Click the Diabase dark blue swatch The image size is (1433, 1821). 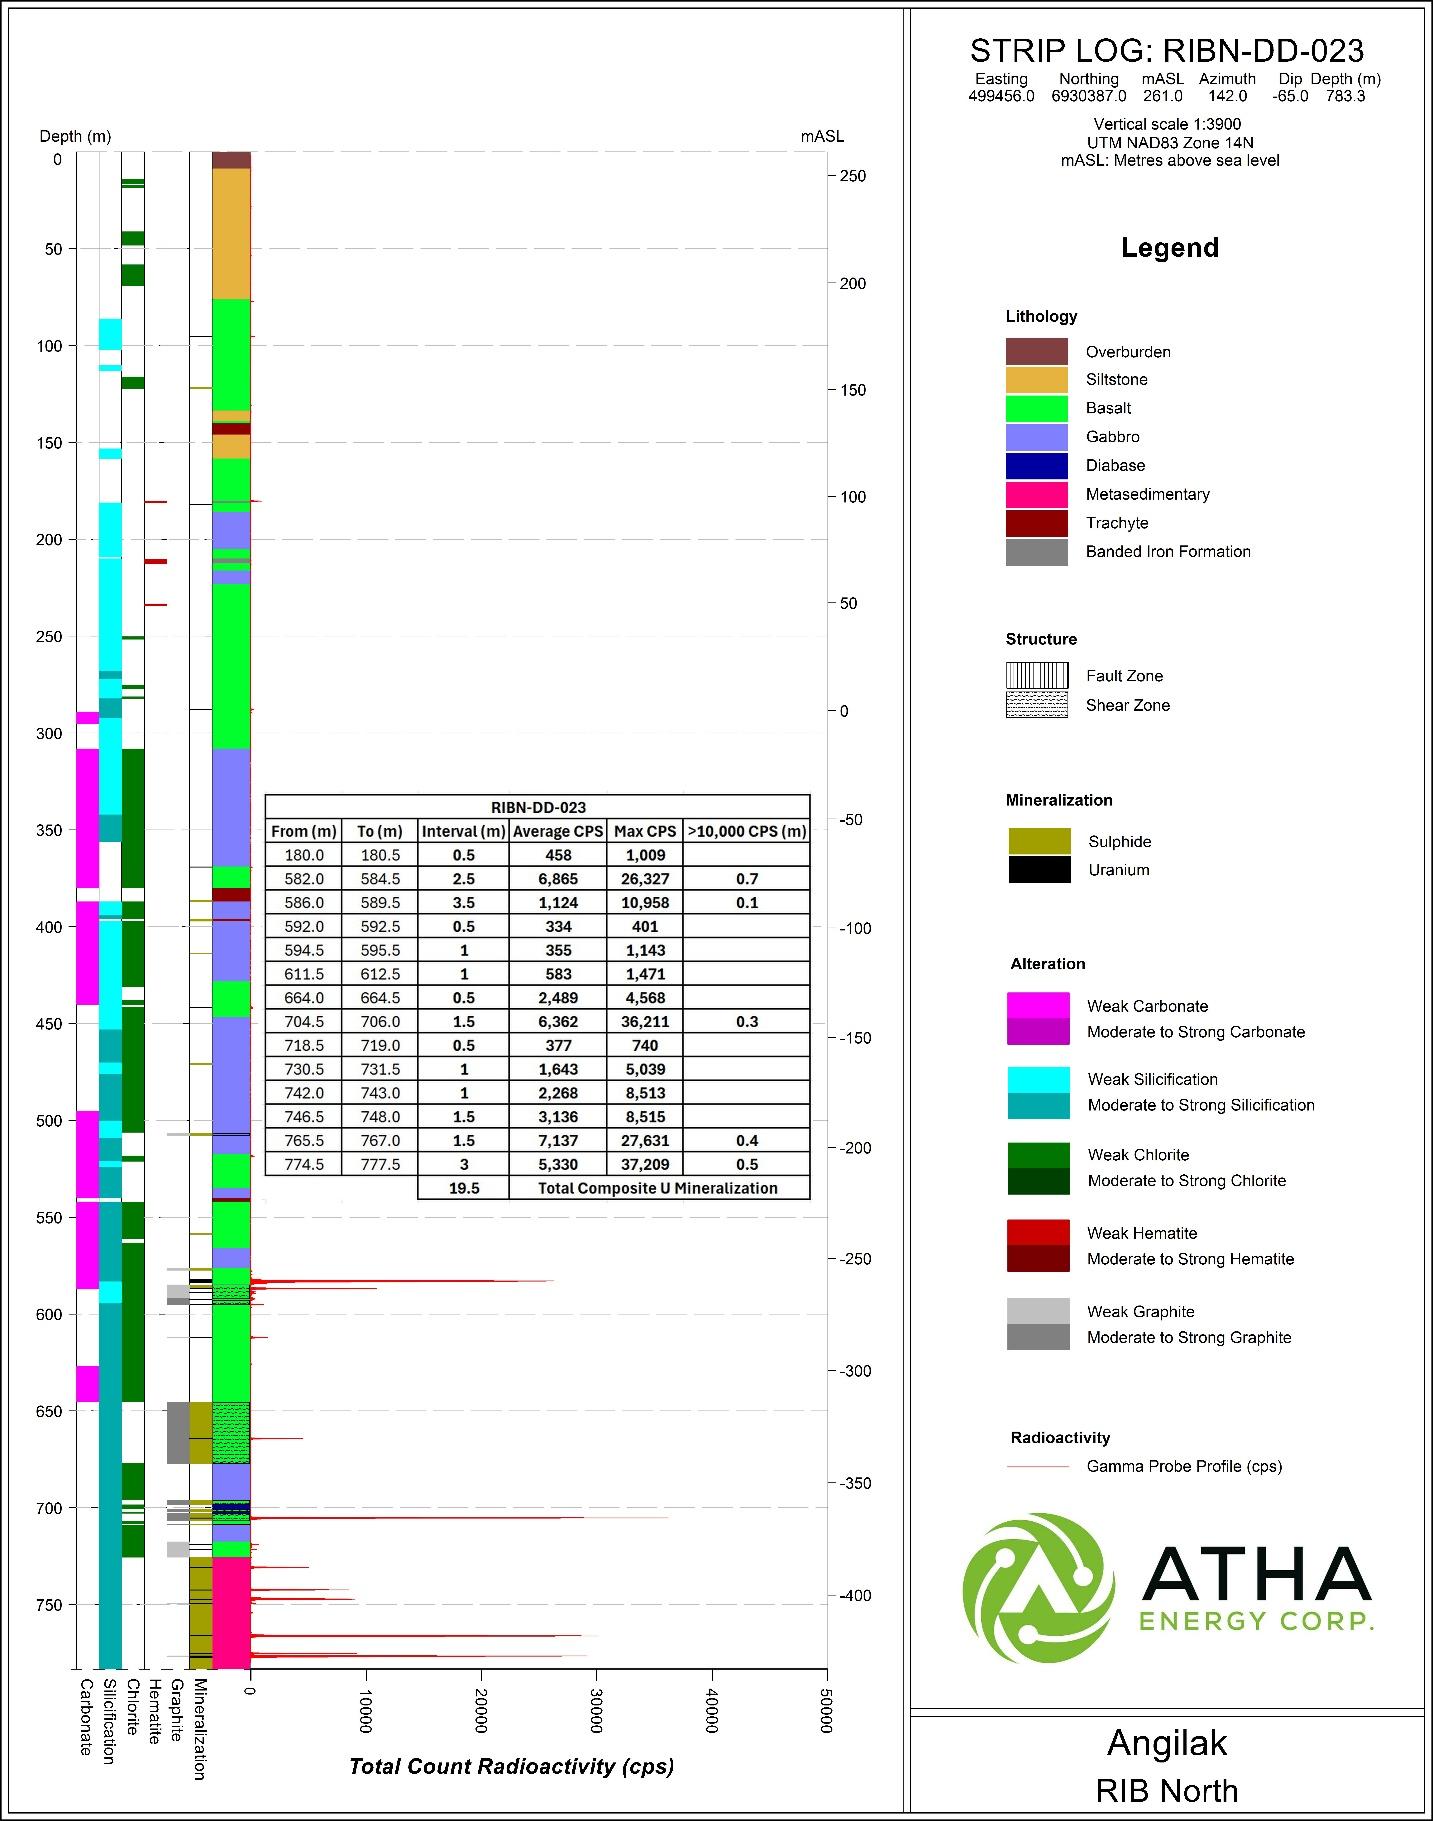point(1037,466)
